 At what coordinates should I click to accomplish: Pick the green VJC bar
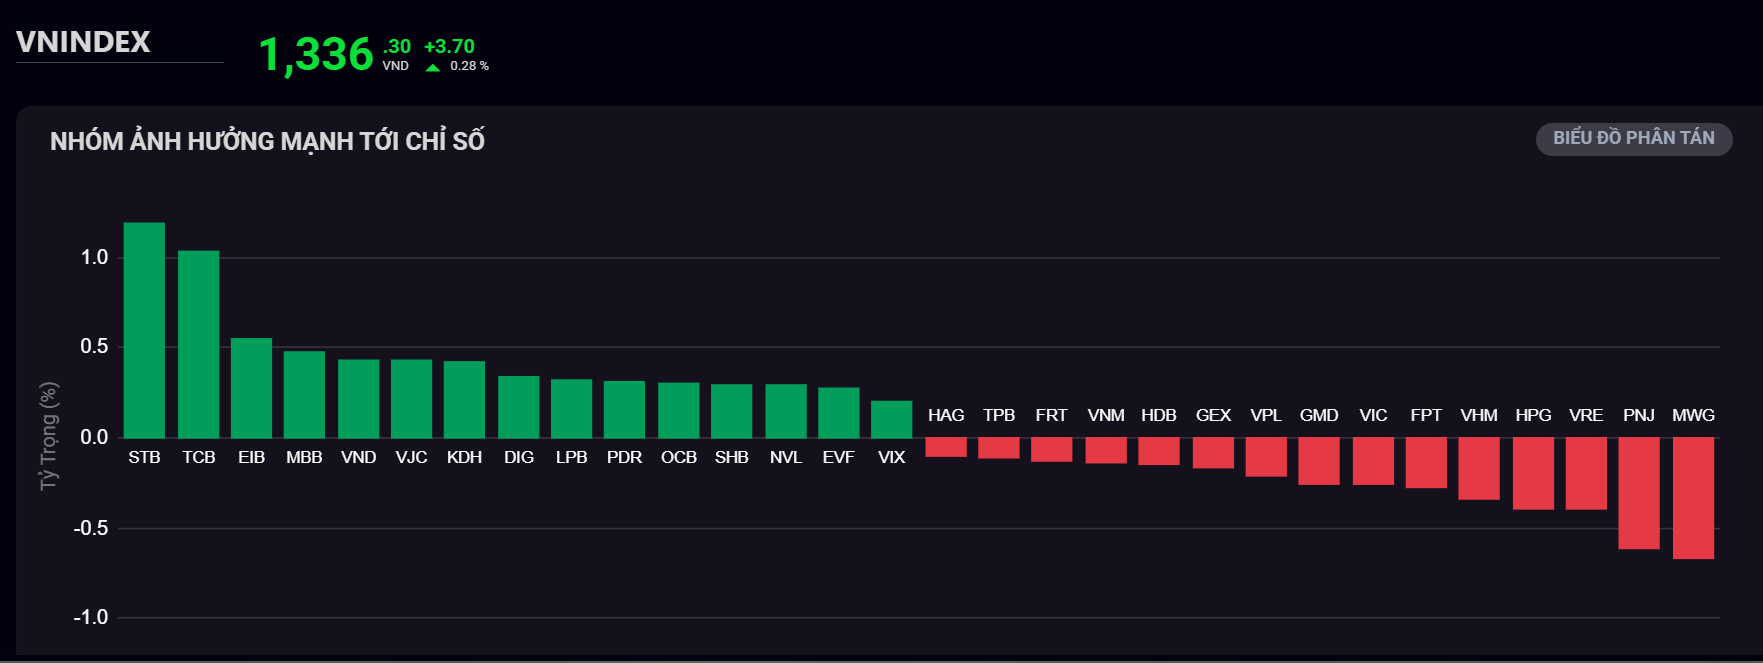click(411, 398)
